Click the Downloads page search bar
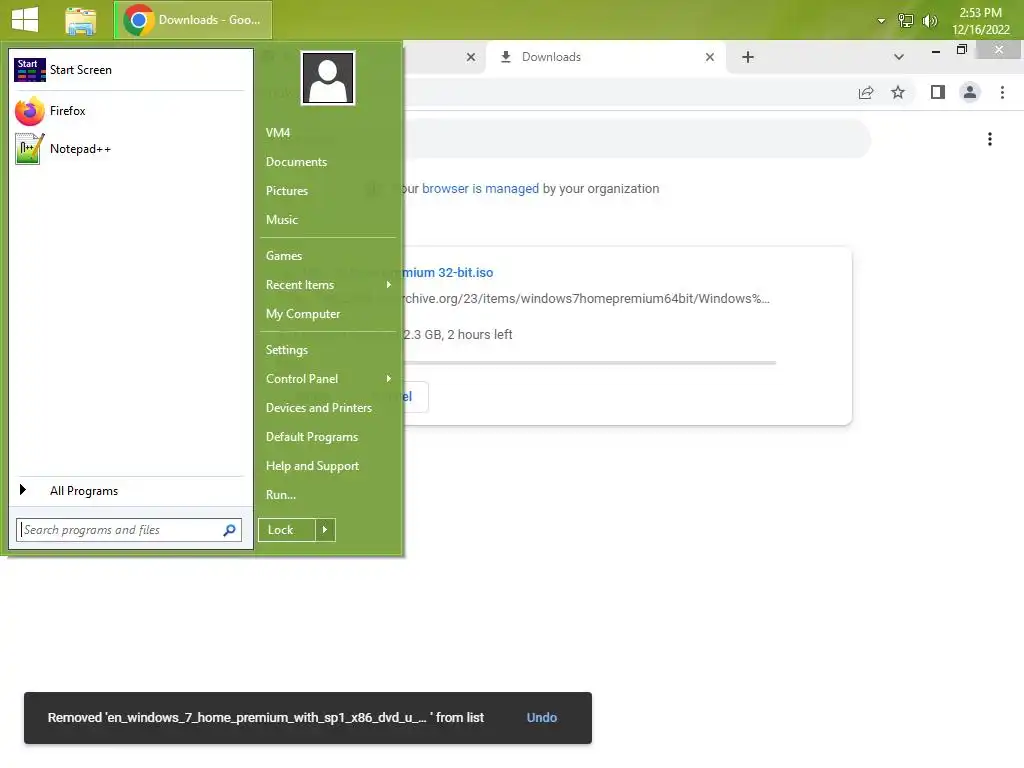This screenshot has height=768, width=1024. click(637, 139)
